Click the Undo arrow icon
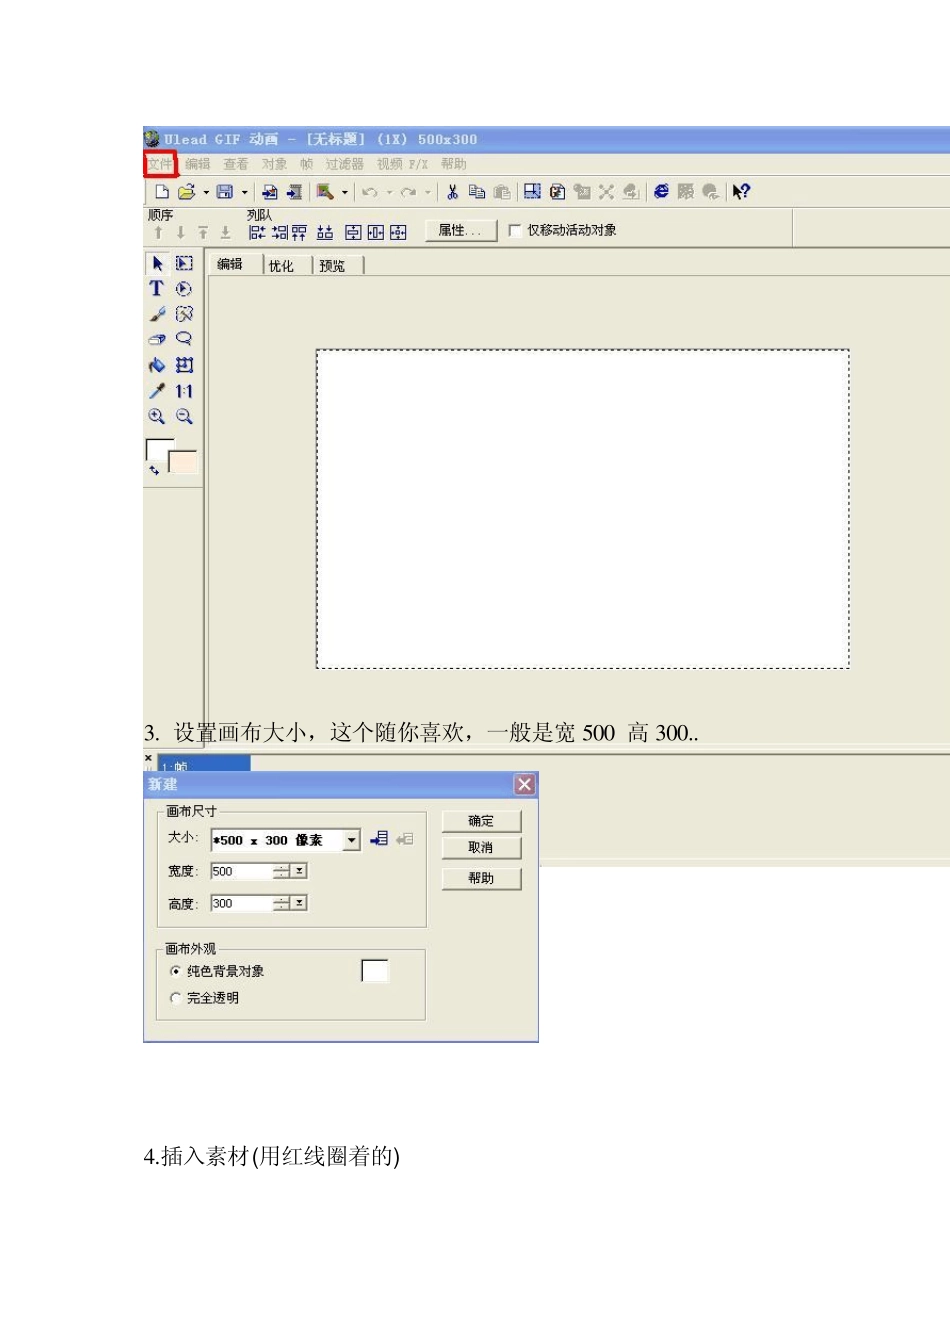Screen dimensions: 950x1344 (x=369, y=192)
